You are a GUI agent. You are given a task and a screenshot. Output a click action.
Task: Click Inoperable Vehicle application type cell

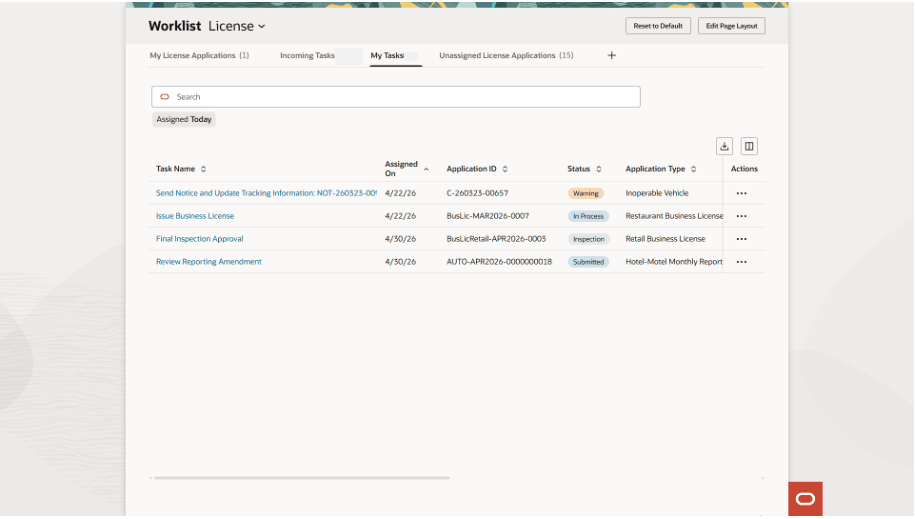[657, 193]
